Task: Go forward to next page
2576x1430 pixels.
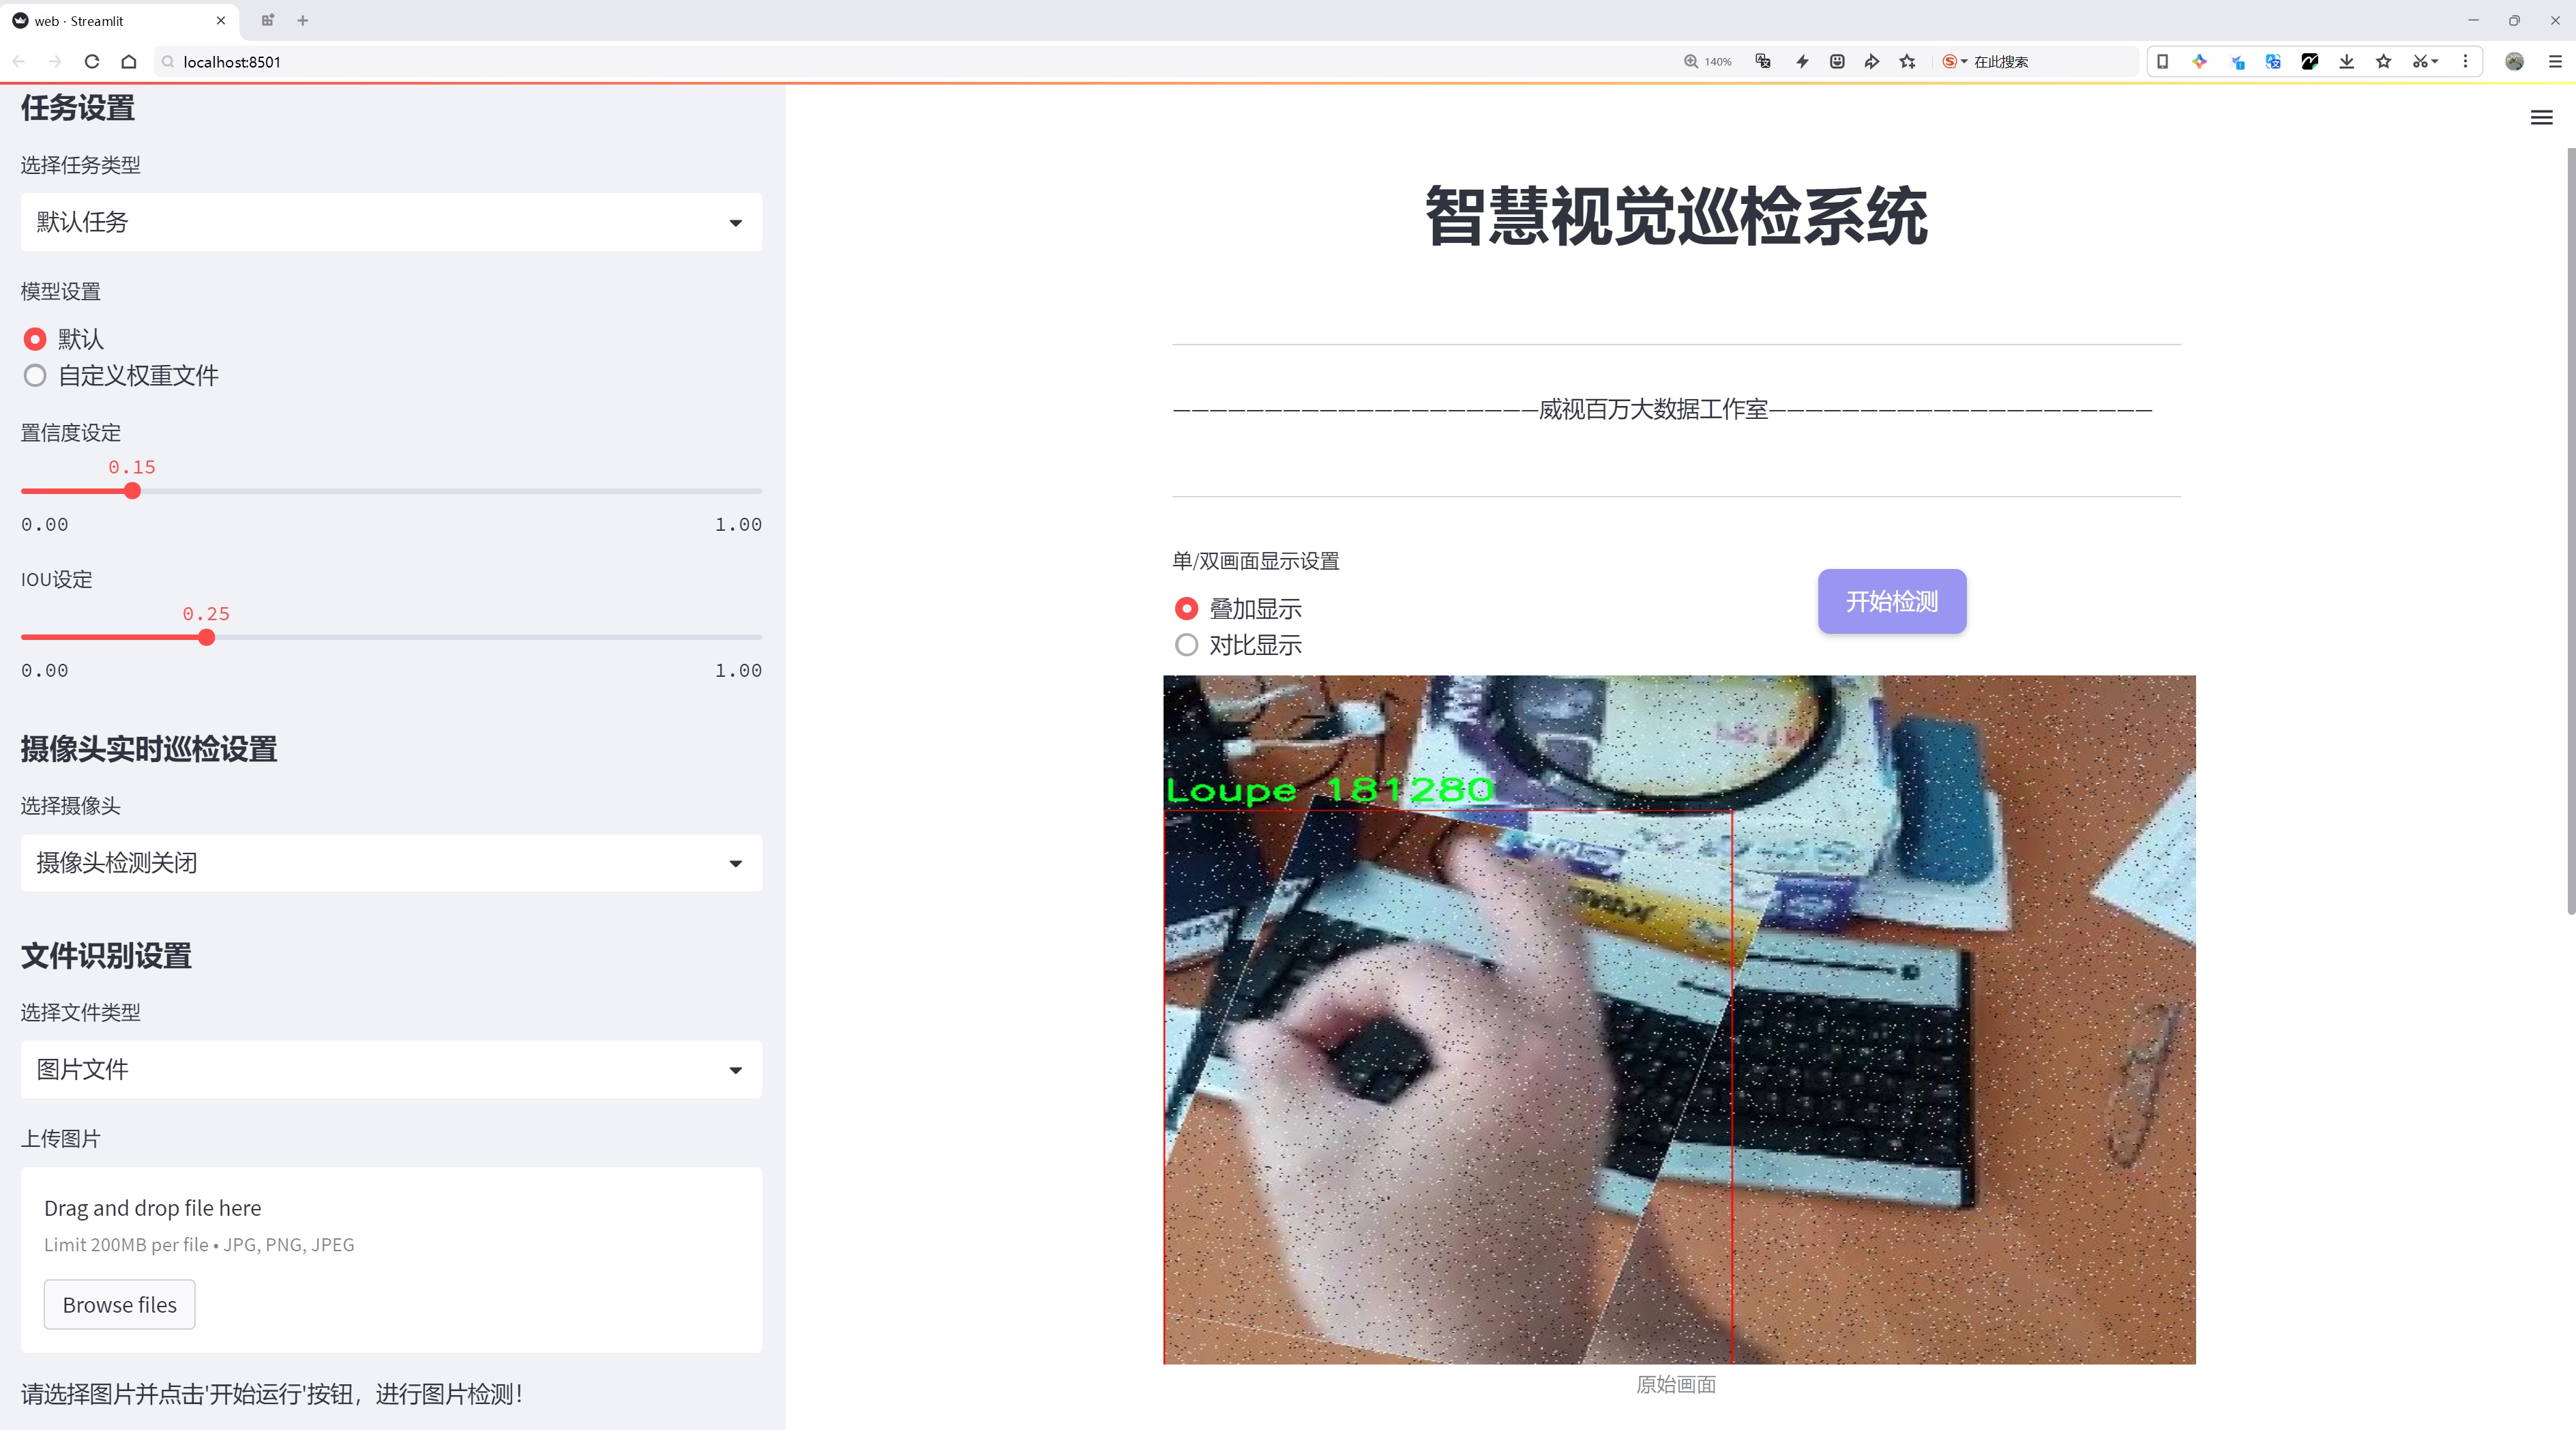Action: coord(55,62)
